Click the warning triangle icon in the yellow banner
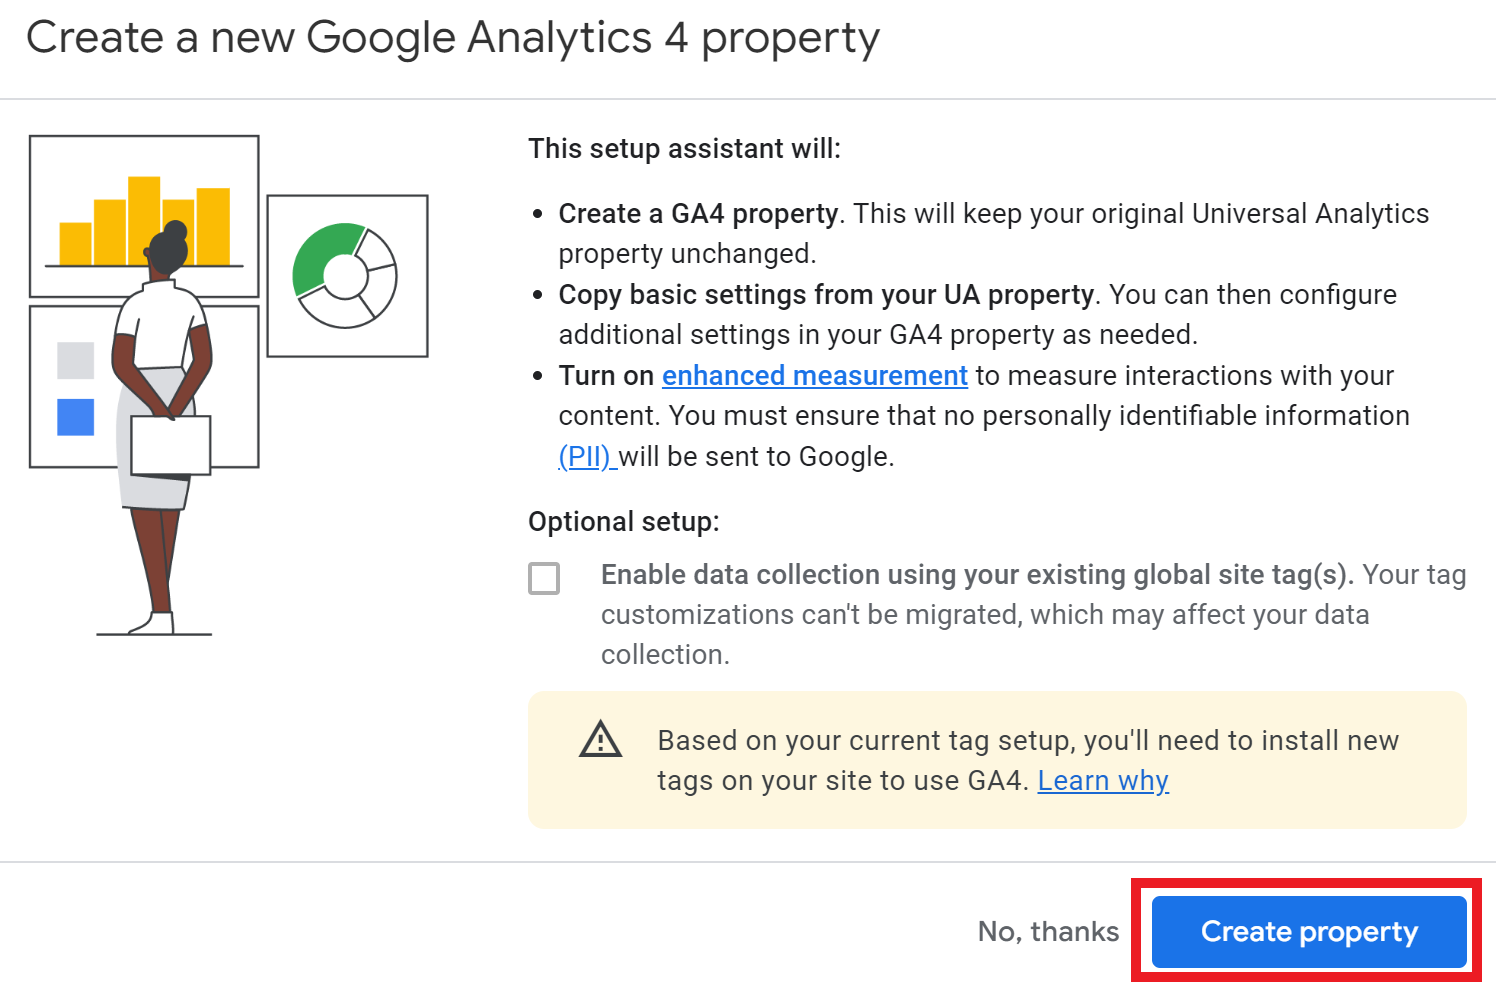The height and width of the screenshot is (991, 1496). click(600, 741)
